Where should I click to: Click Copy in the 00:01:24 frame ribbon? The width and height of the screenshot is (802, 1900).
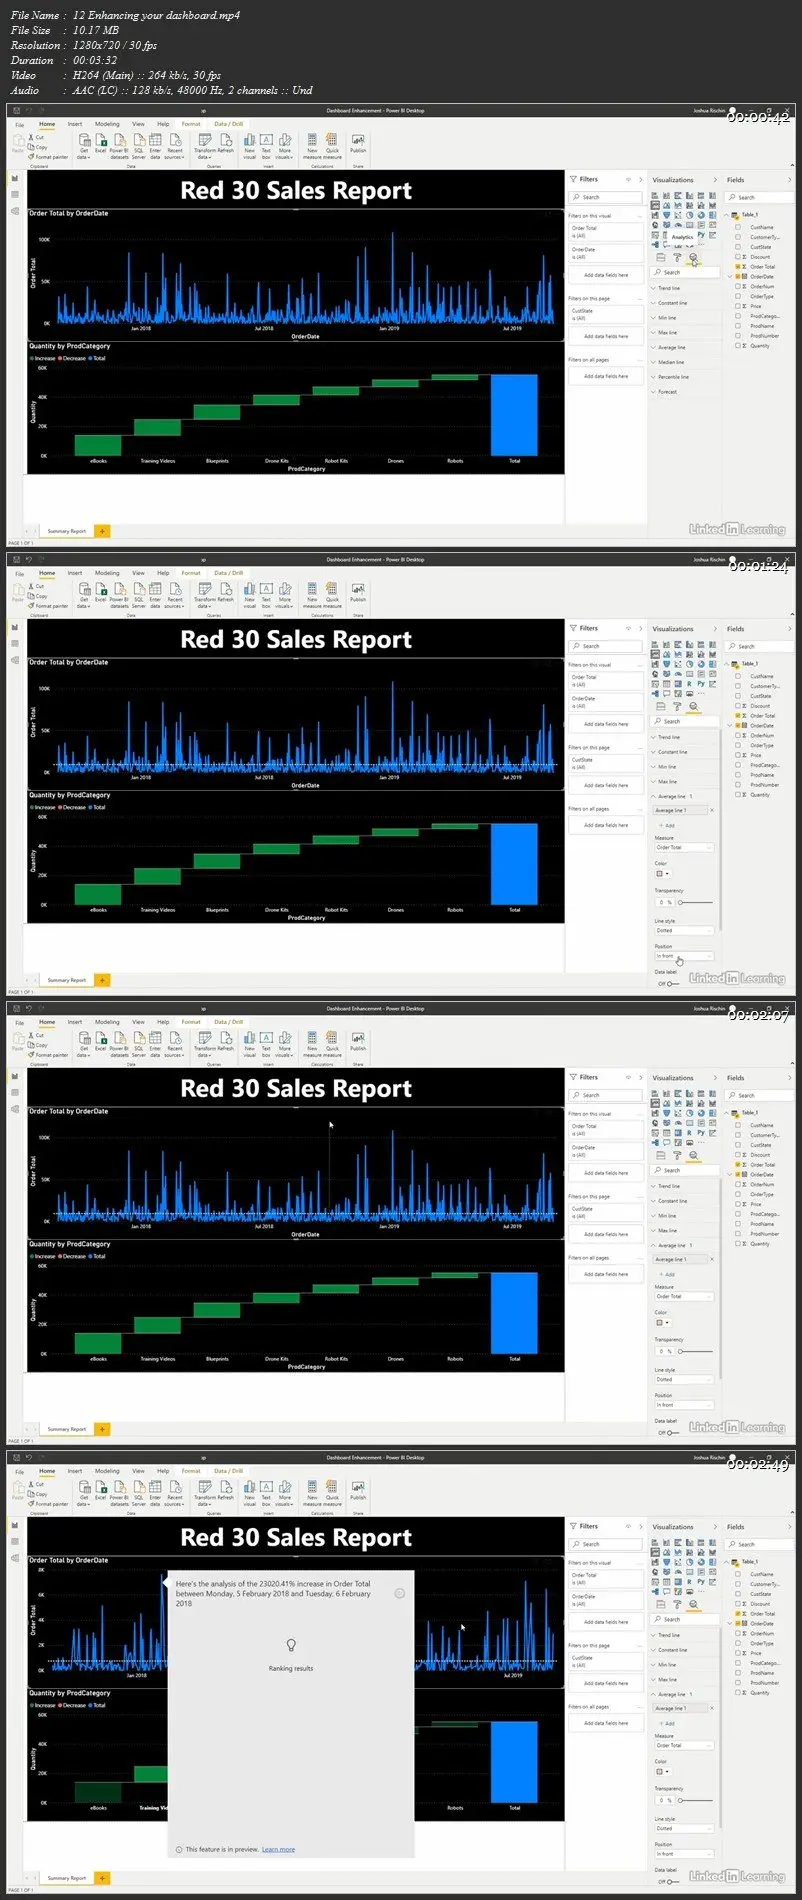[x=38, y=596]
